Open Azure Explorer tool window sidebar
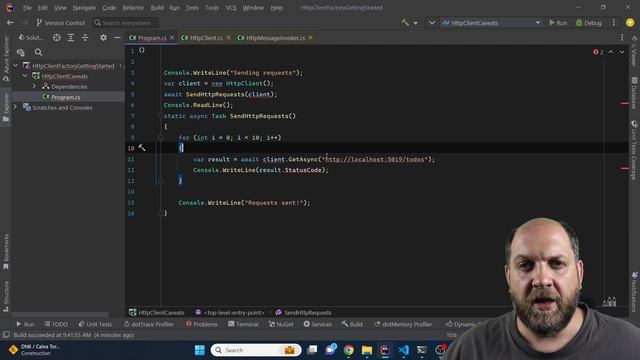The width and height of the screenshot is (640, 360). click(6, 58)
